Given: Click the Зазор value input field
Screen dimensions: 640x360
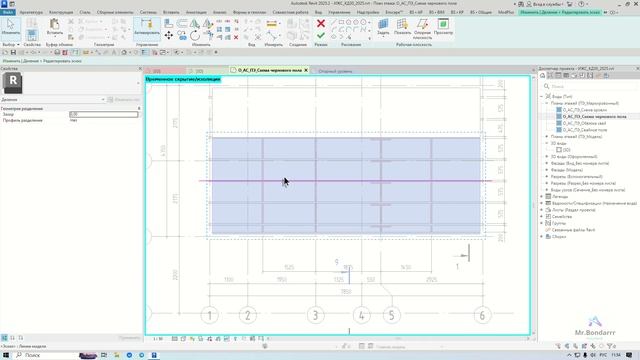Looking at the screenshot, I should [104, 114].
